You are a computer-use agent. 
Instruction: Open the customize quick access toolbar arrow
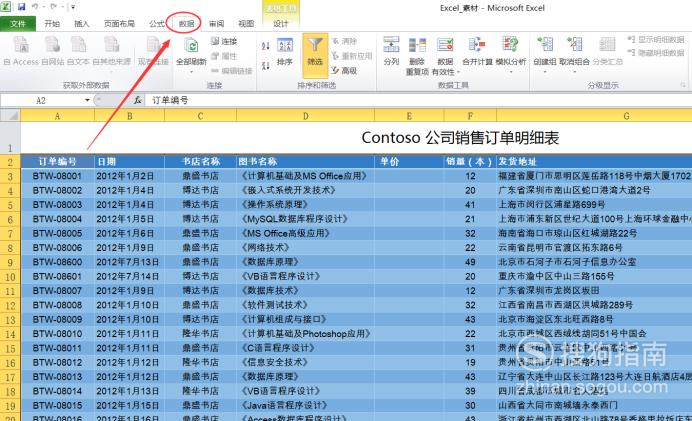coord(73,7)
